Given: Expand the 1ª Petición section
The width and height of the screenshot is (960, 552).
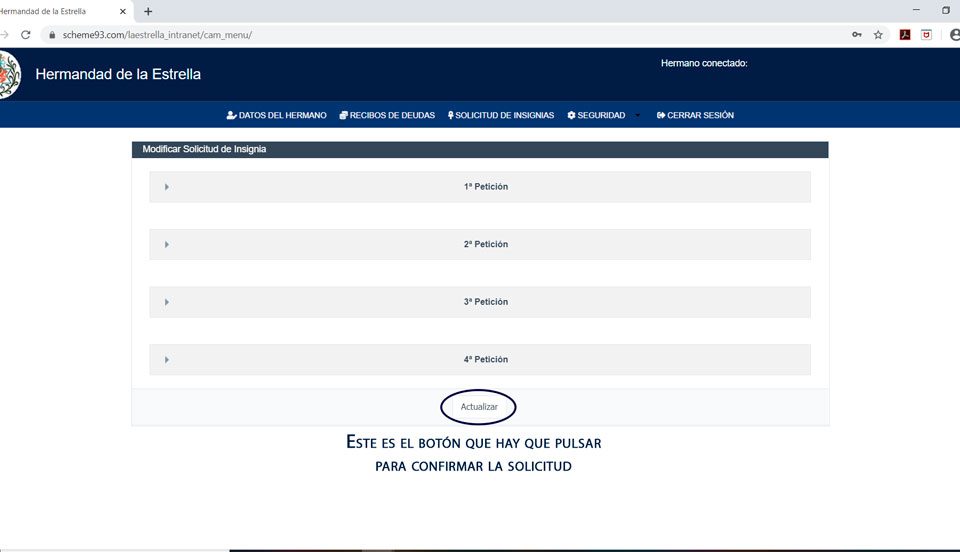Looking at the screenshot, I should point(480,187).
